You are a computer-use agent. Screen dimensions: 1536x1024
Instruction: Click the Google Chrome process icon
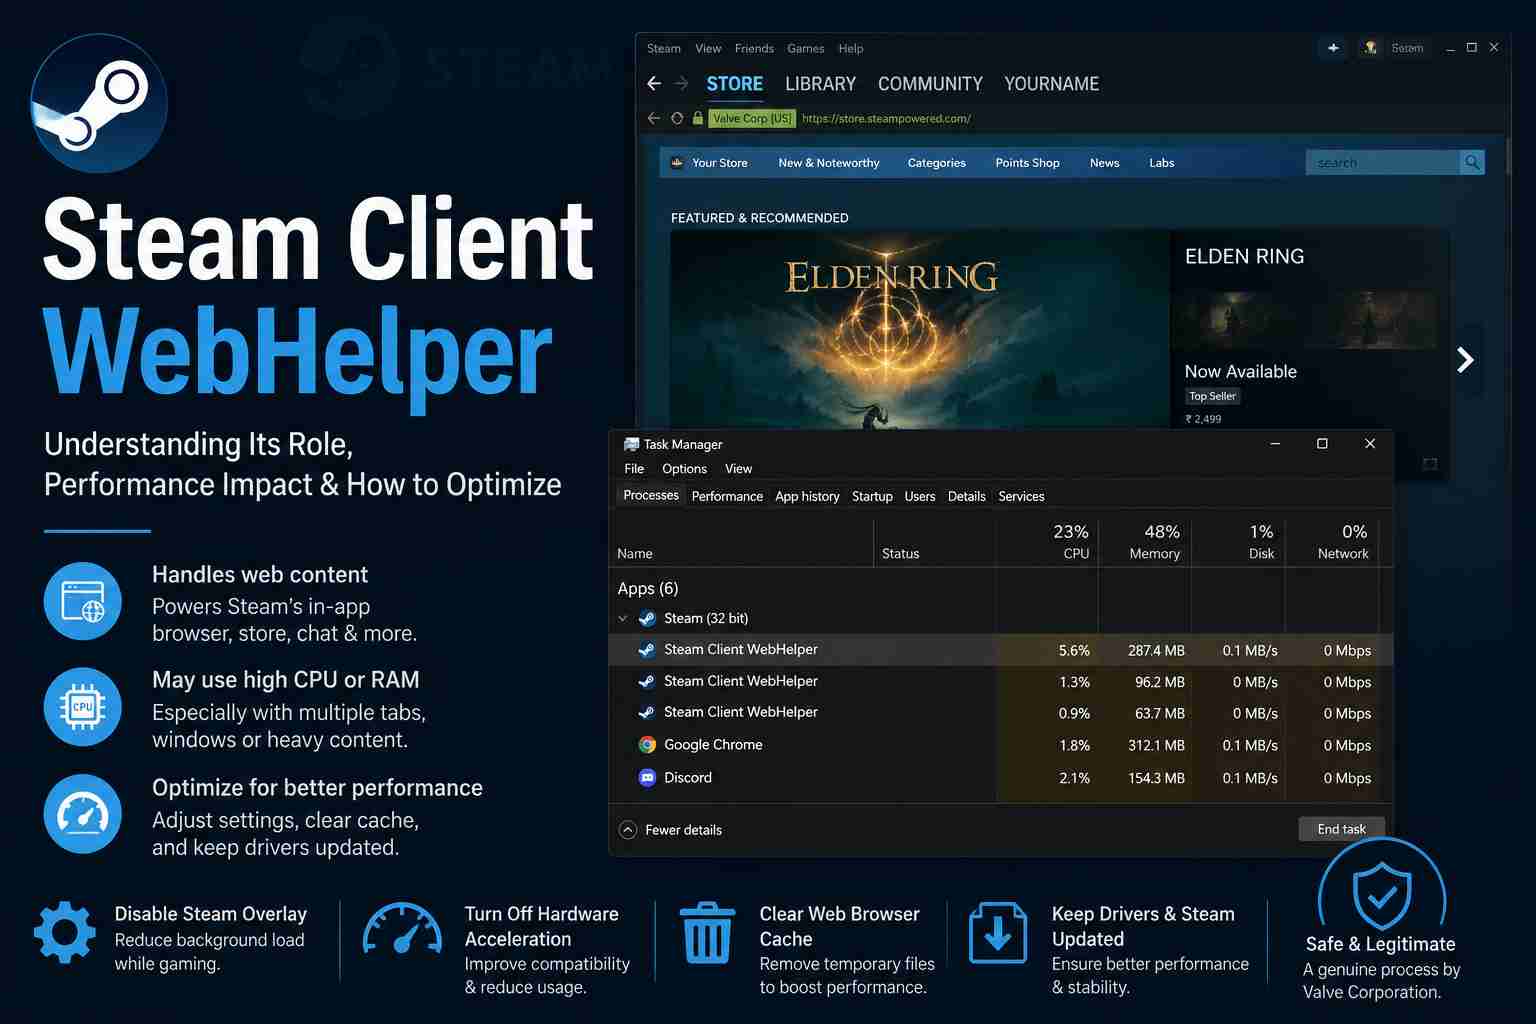647,745
